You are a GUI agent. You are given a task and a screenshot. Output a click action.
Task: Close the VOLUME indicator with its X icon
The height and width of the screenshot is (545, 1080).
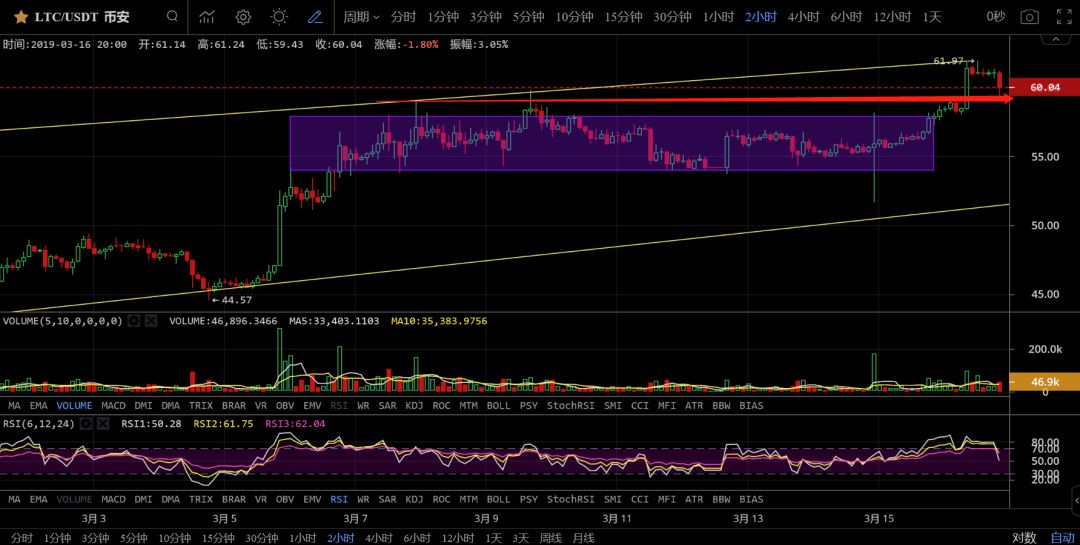coord(151,321)
